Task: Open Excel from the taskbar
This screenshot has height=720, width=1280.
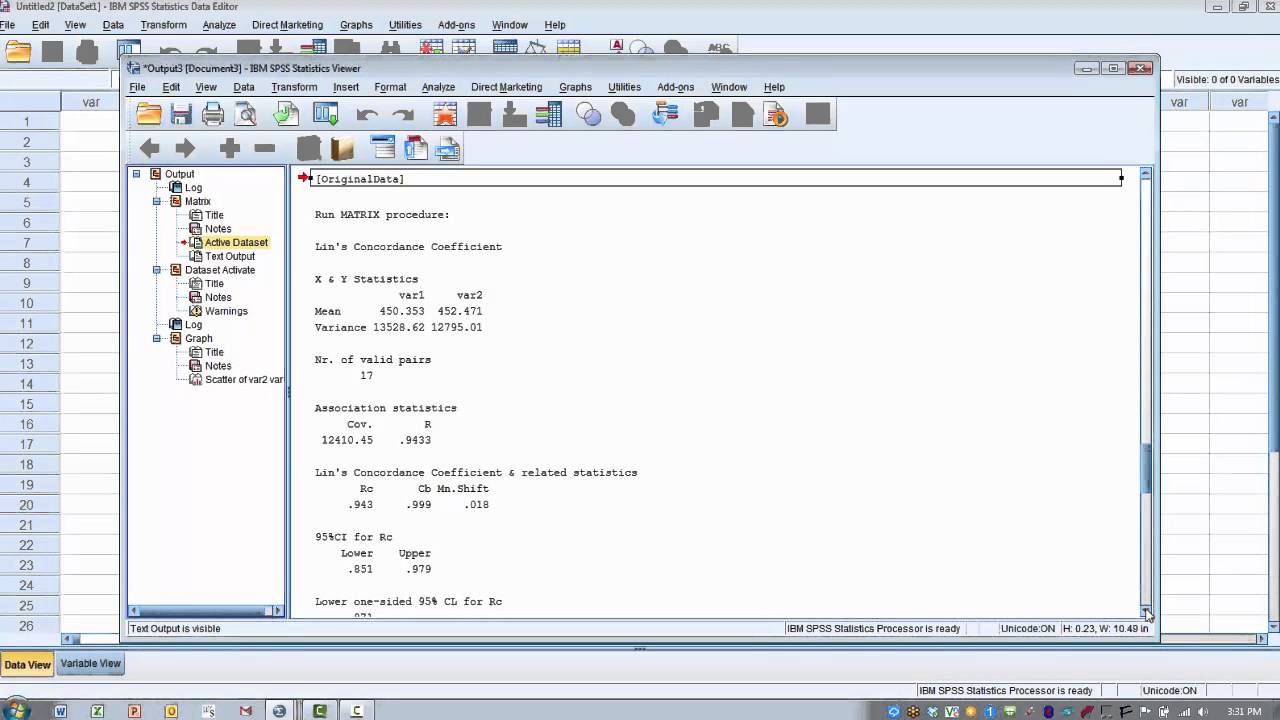Action: (97, 711)
